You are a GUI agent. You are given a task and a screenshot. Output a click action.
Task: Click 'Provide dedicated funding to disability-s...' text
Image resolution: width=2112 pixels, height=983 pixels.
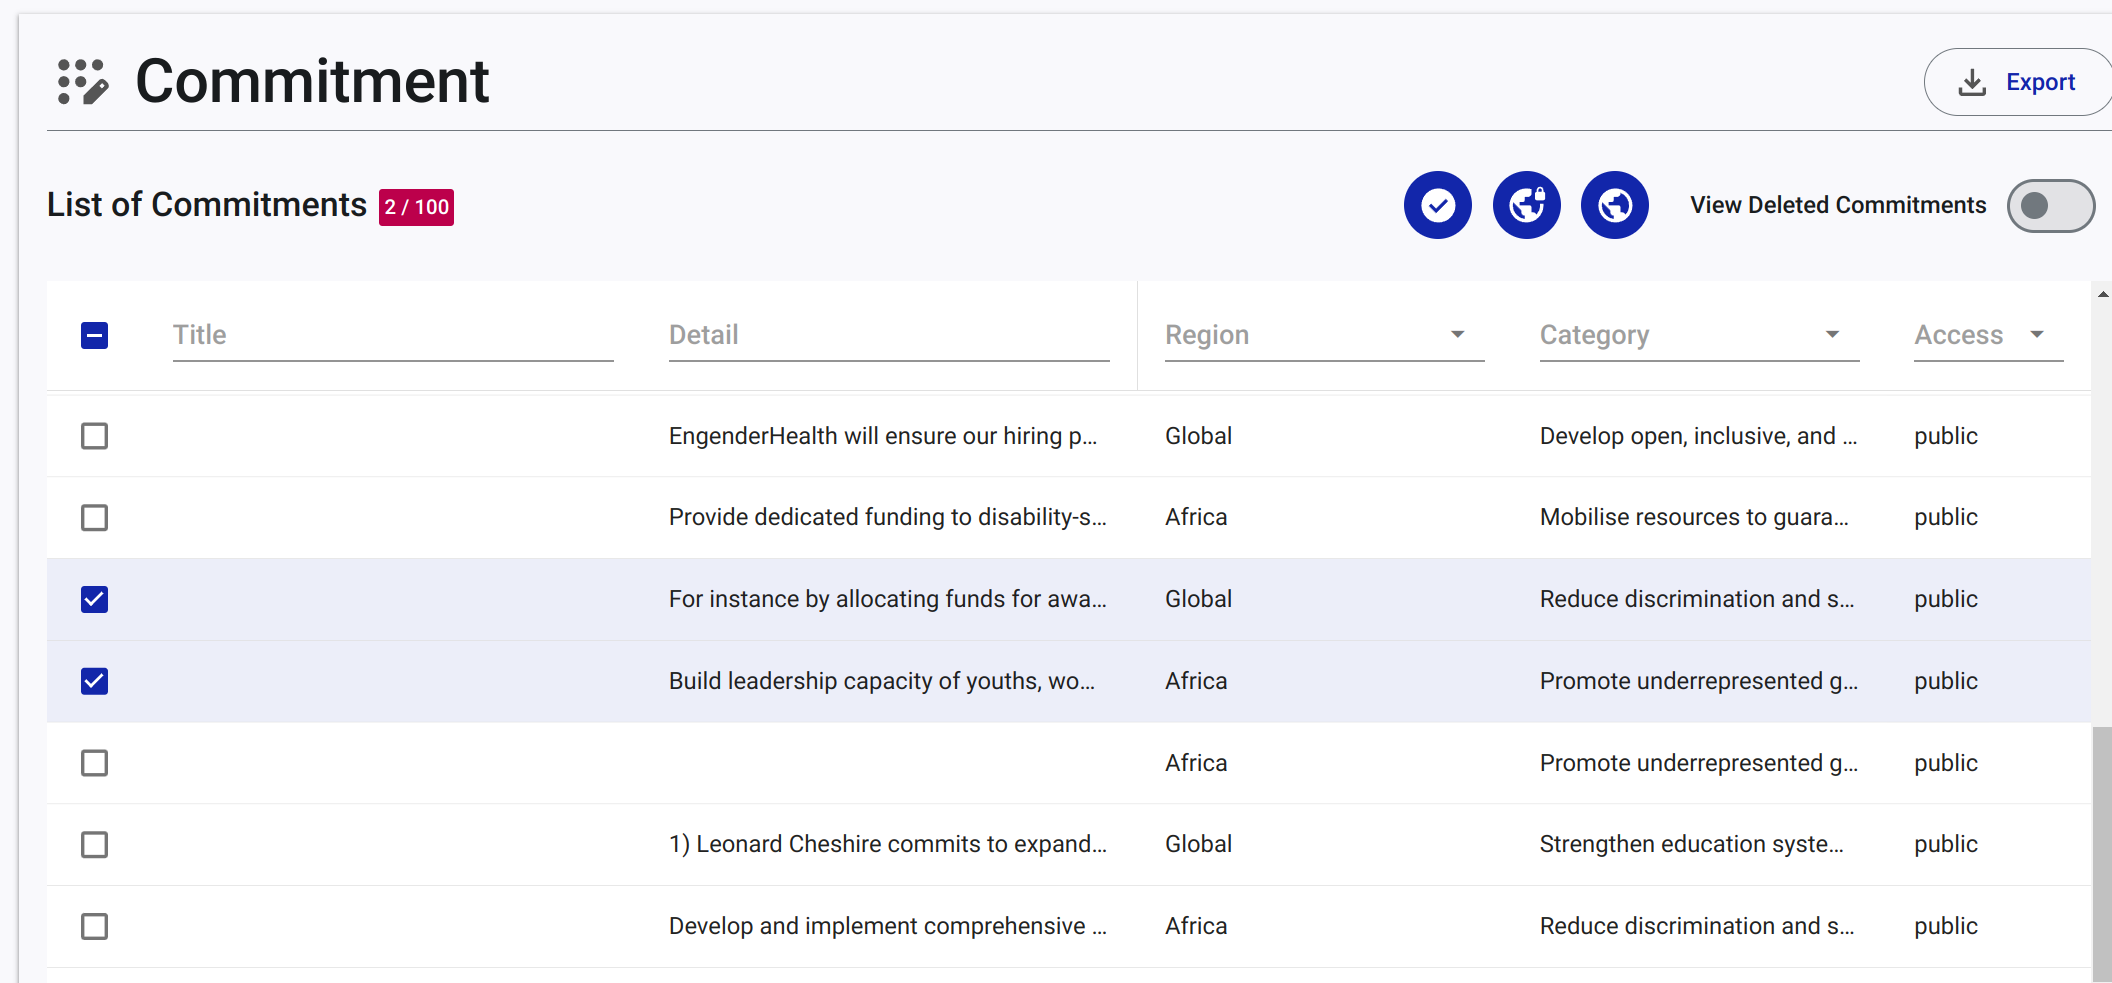[888, 517]
